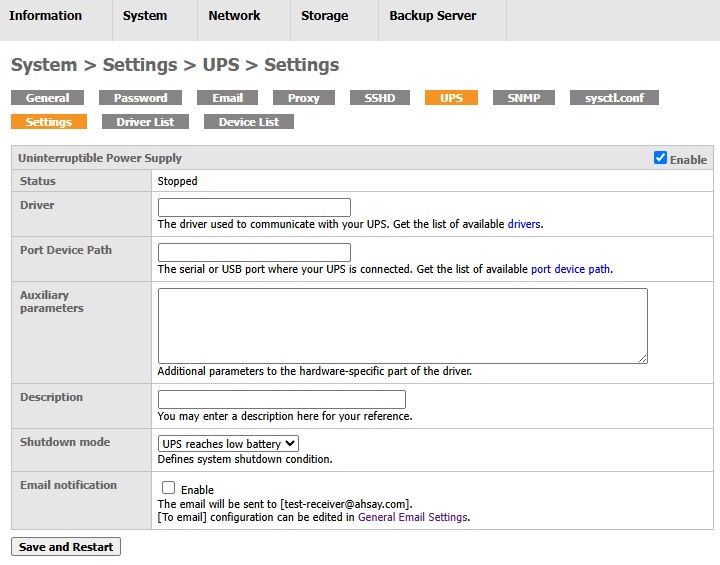Enable the Email notification checkbox
Screen dimensions: 720x565
(x=168, y=488)
